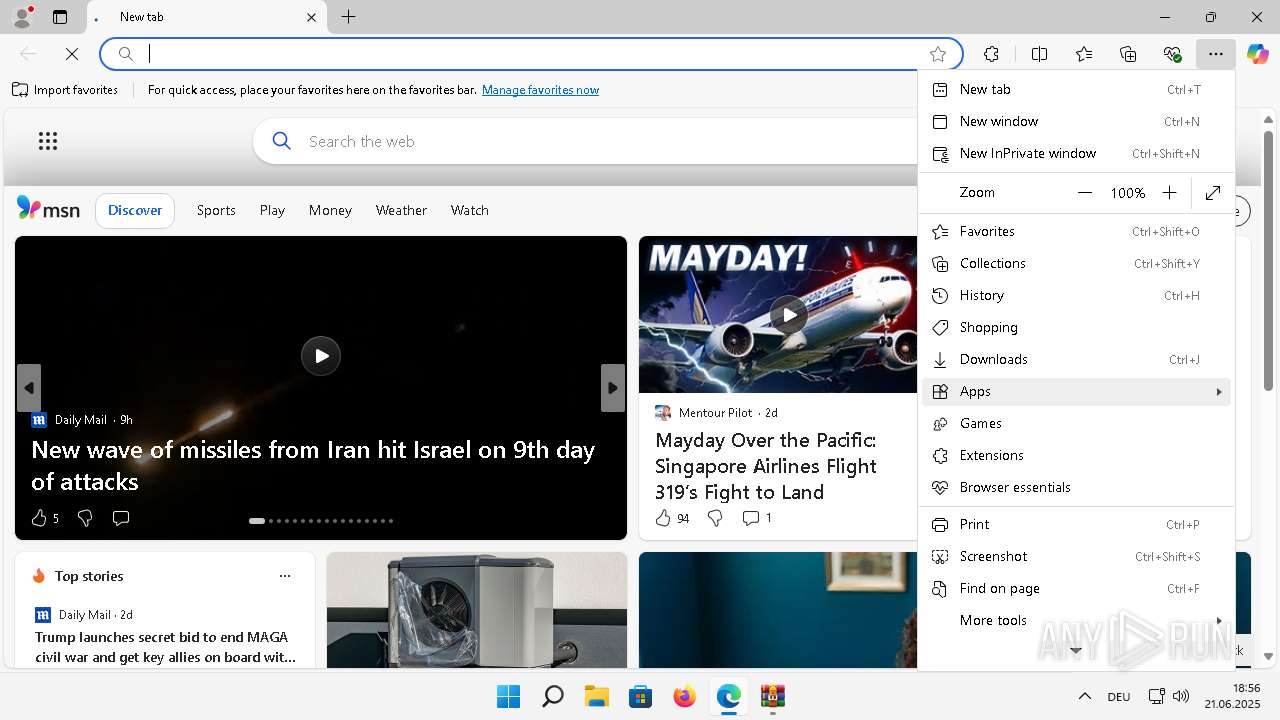Switch to Play tab on MSN

[272, 210]
